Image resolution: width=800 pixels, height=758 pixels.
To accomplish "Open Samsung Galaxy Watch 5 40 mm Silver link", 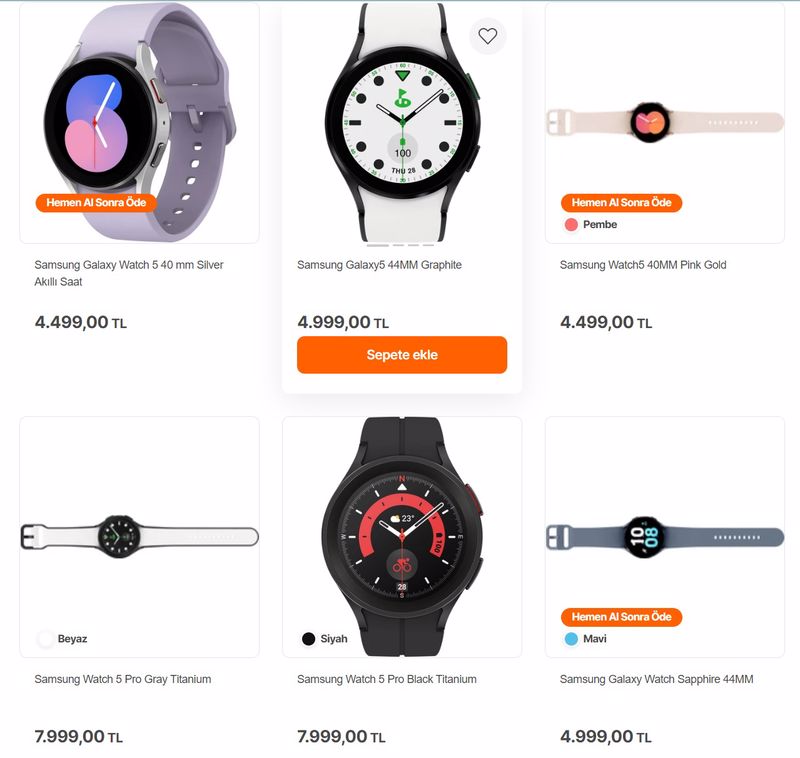I will [x=129, y=273].
